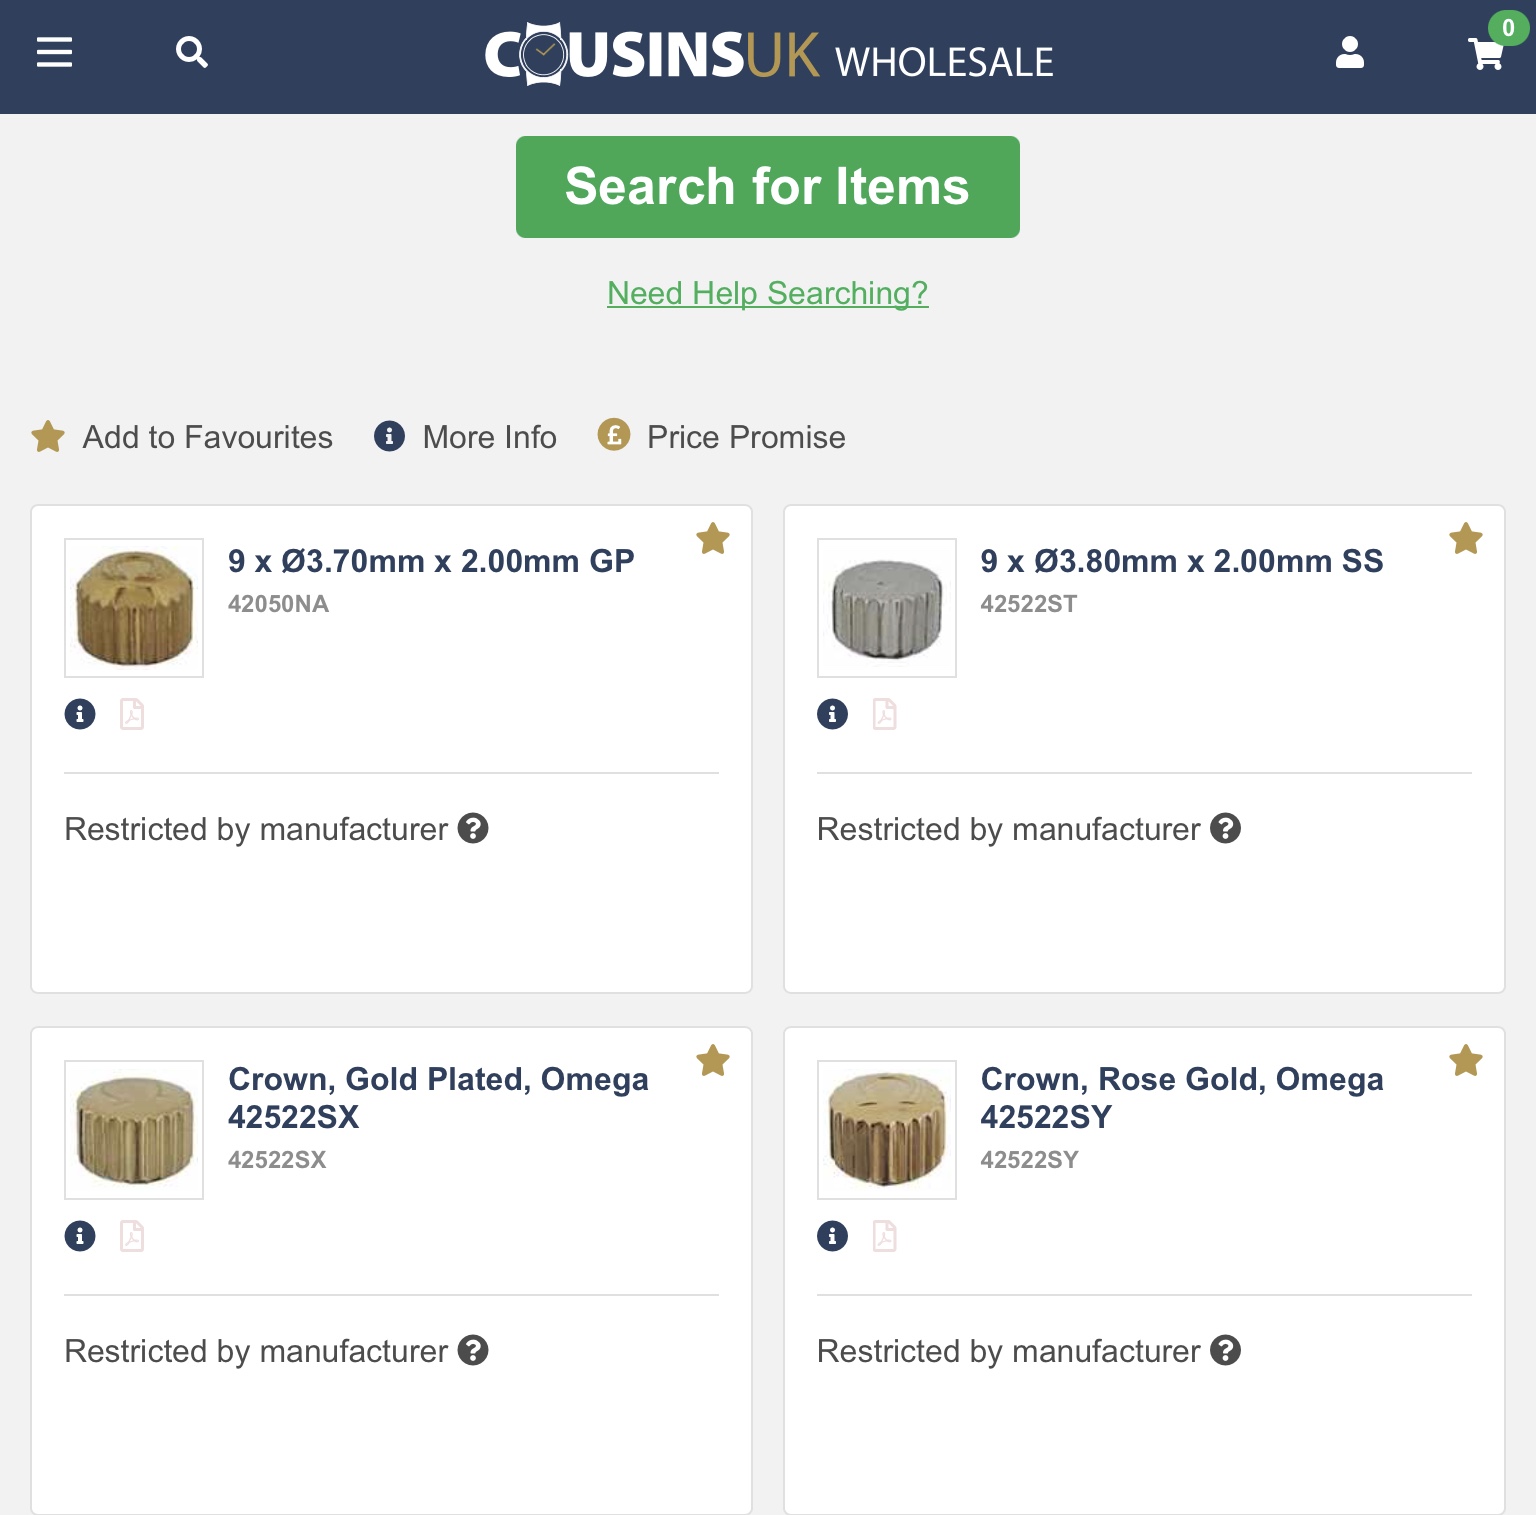Show restriction help for item 42522SY
Image resolution: width=1536 pixels, height=1515 pixels.
[1225, 1351]
